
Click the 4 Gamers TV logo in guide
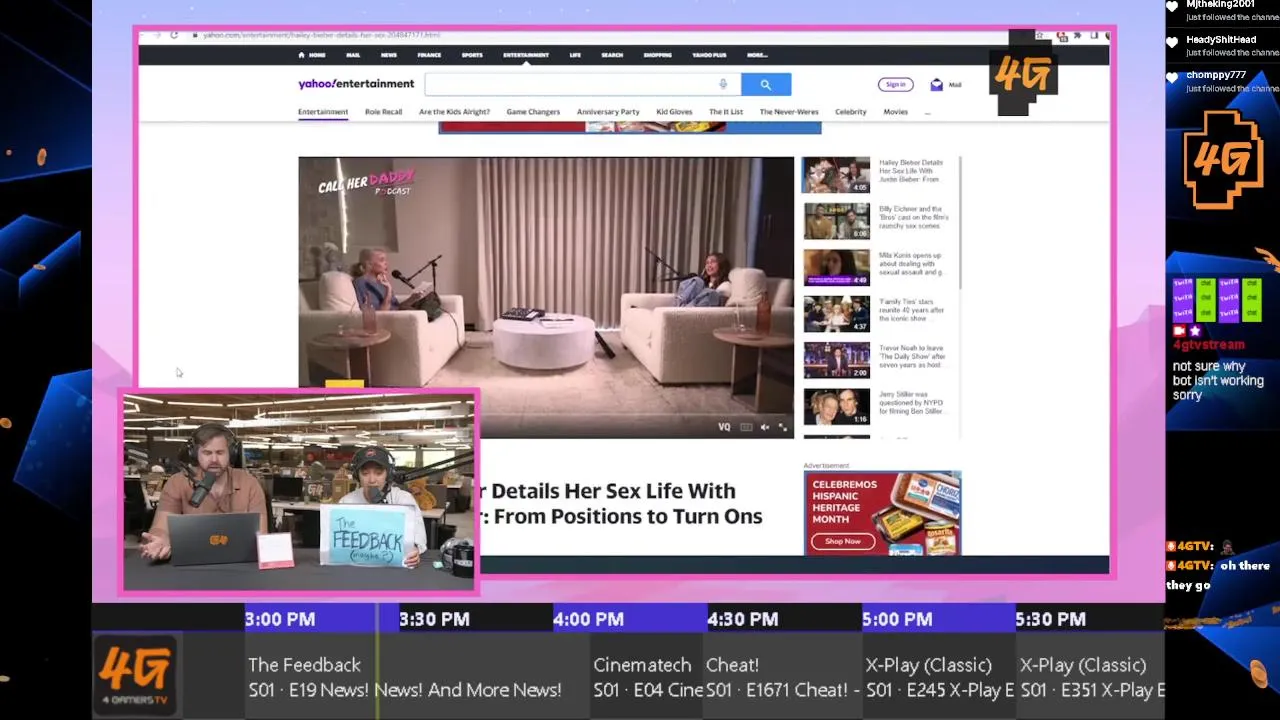[x=135, y=675]
